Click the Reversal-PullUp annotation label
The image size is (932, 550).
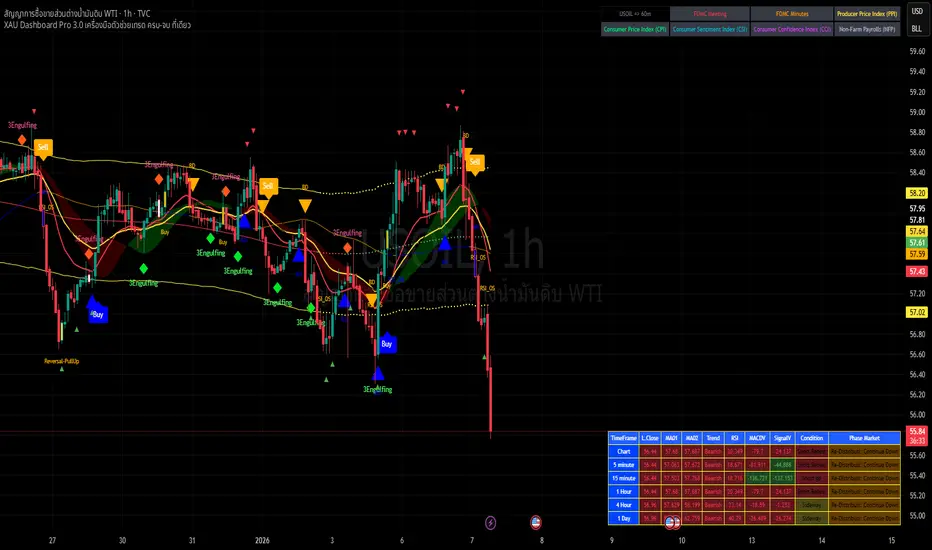62,361
